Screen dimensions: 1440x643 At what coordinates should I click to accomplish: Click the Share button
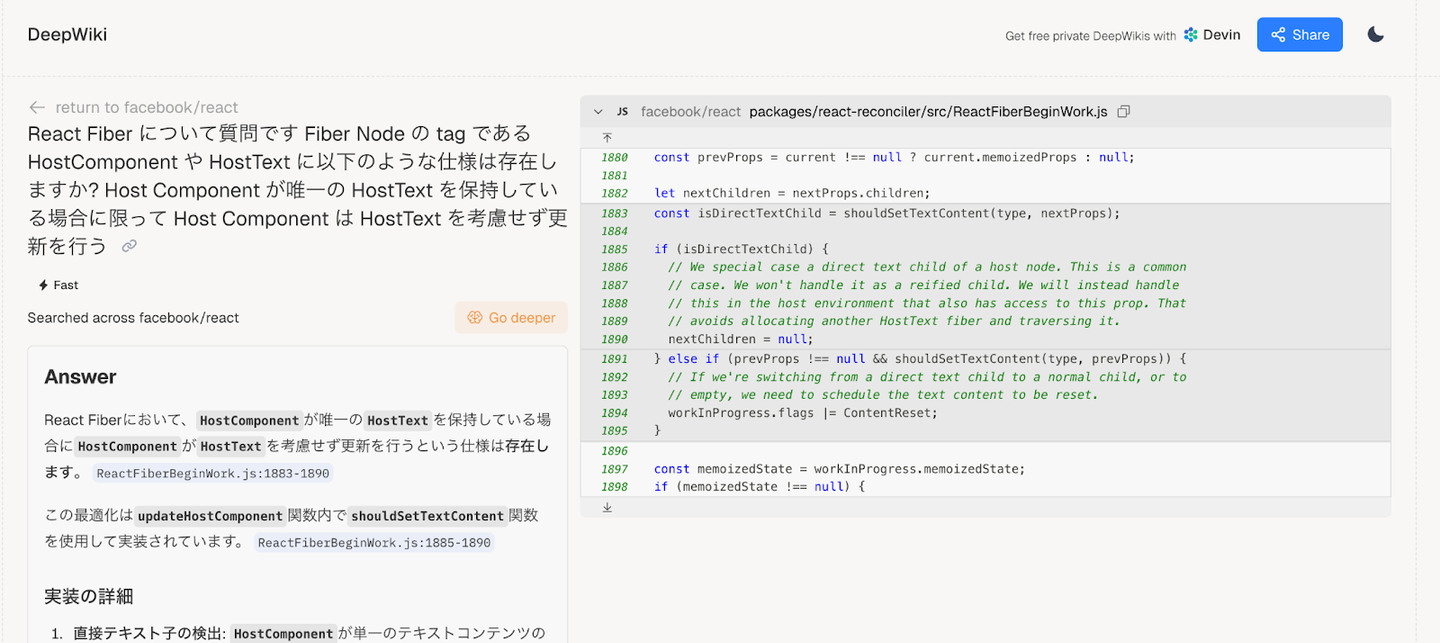[x=1299, y=35]
